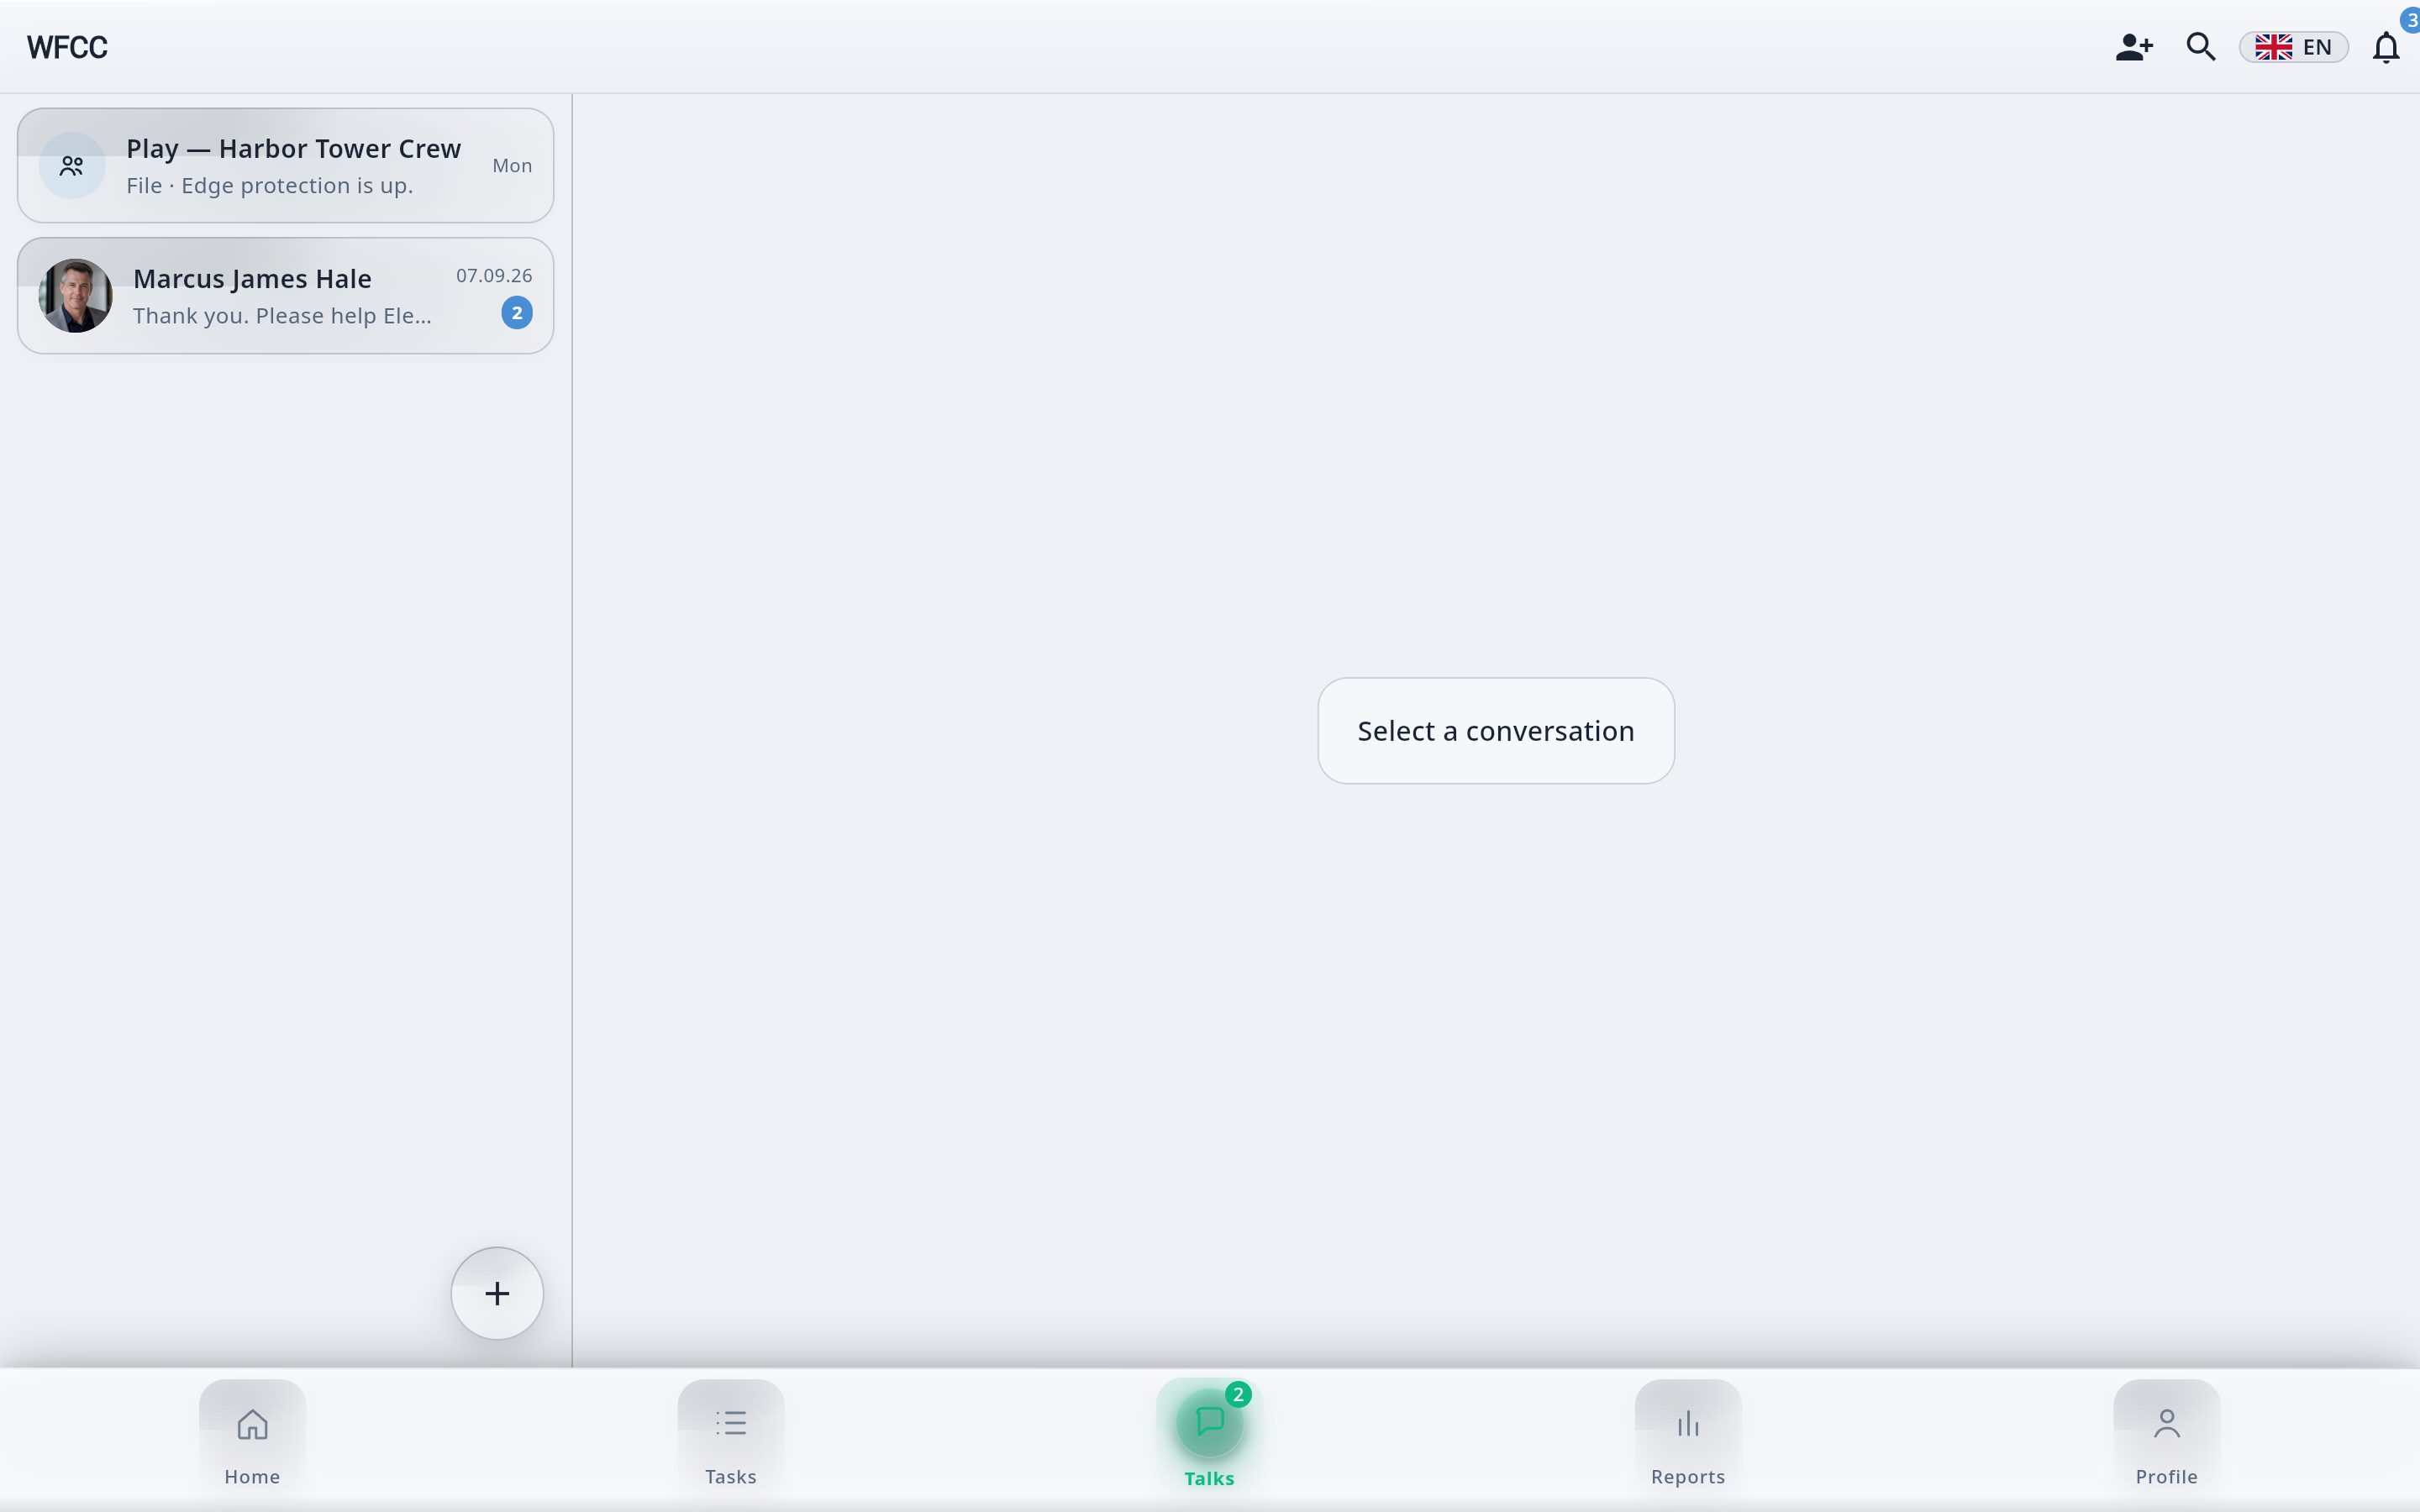Click the 07.09.26 date on Marcus chat
Image resolution: width=2420 pixels, height=1512 pixels.
[494, 276]
